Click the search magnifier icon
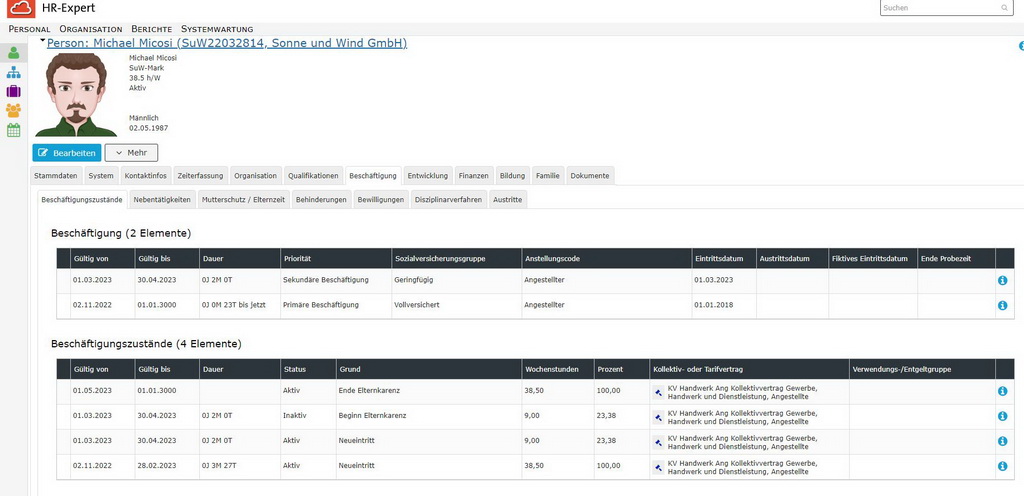This screenshot has width=1024, height=496. [1004, 8]
